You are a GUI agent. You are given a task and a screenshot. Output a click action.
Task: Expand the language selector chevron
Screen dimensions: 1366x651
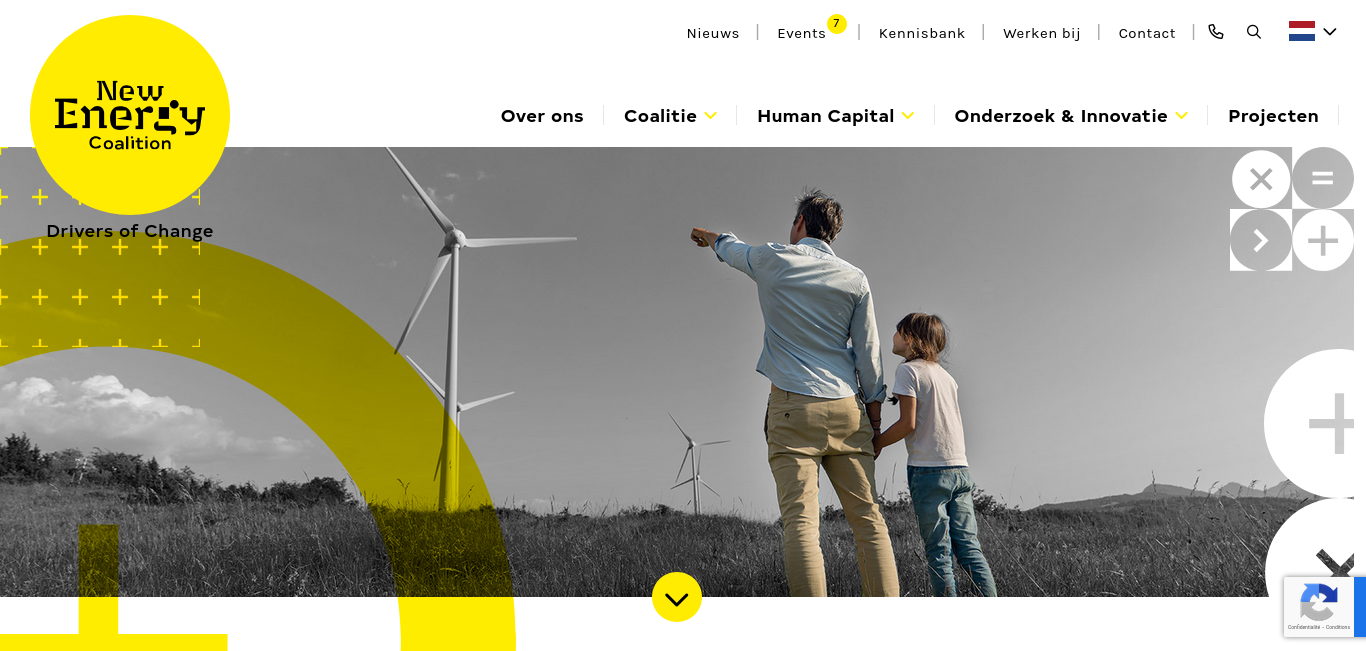pyautogui.click(x=1330, y=32)
